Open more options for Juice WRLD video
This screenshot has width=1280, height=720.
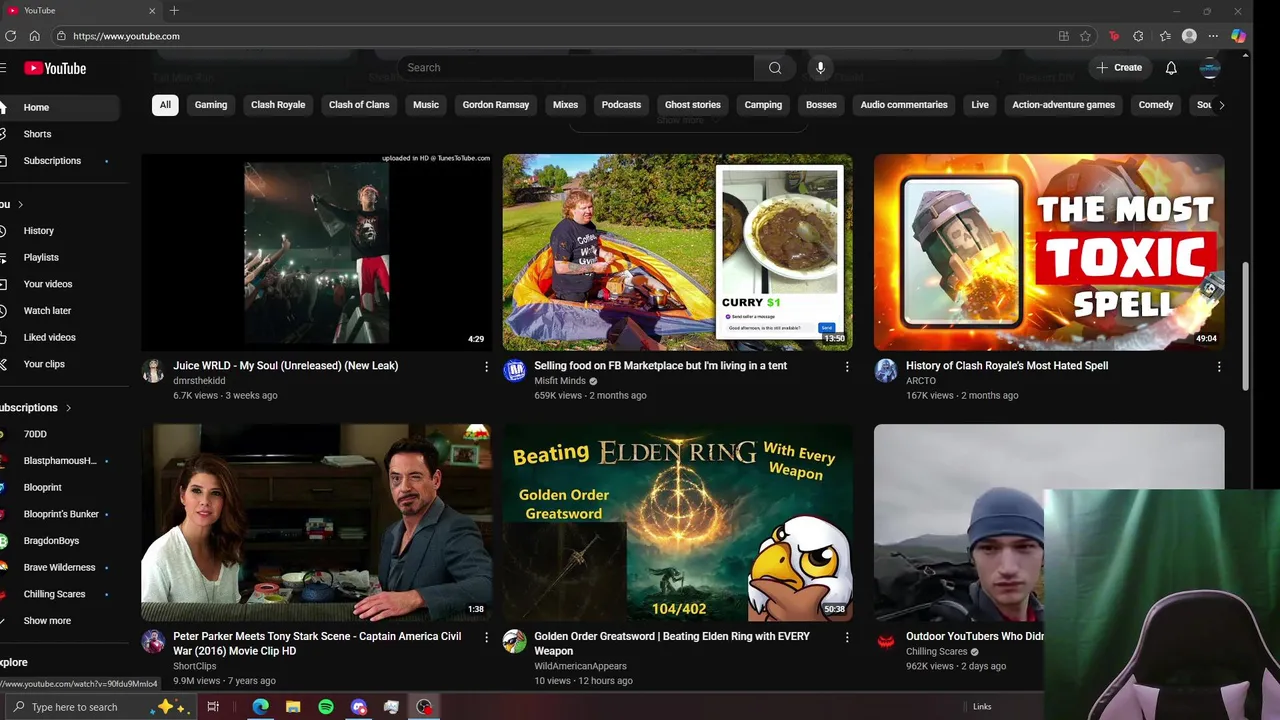pos(486,367)
